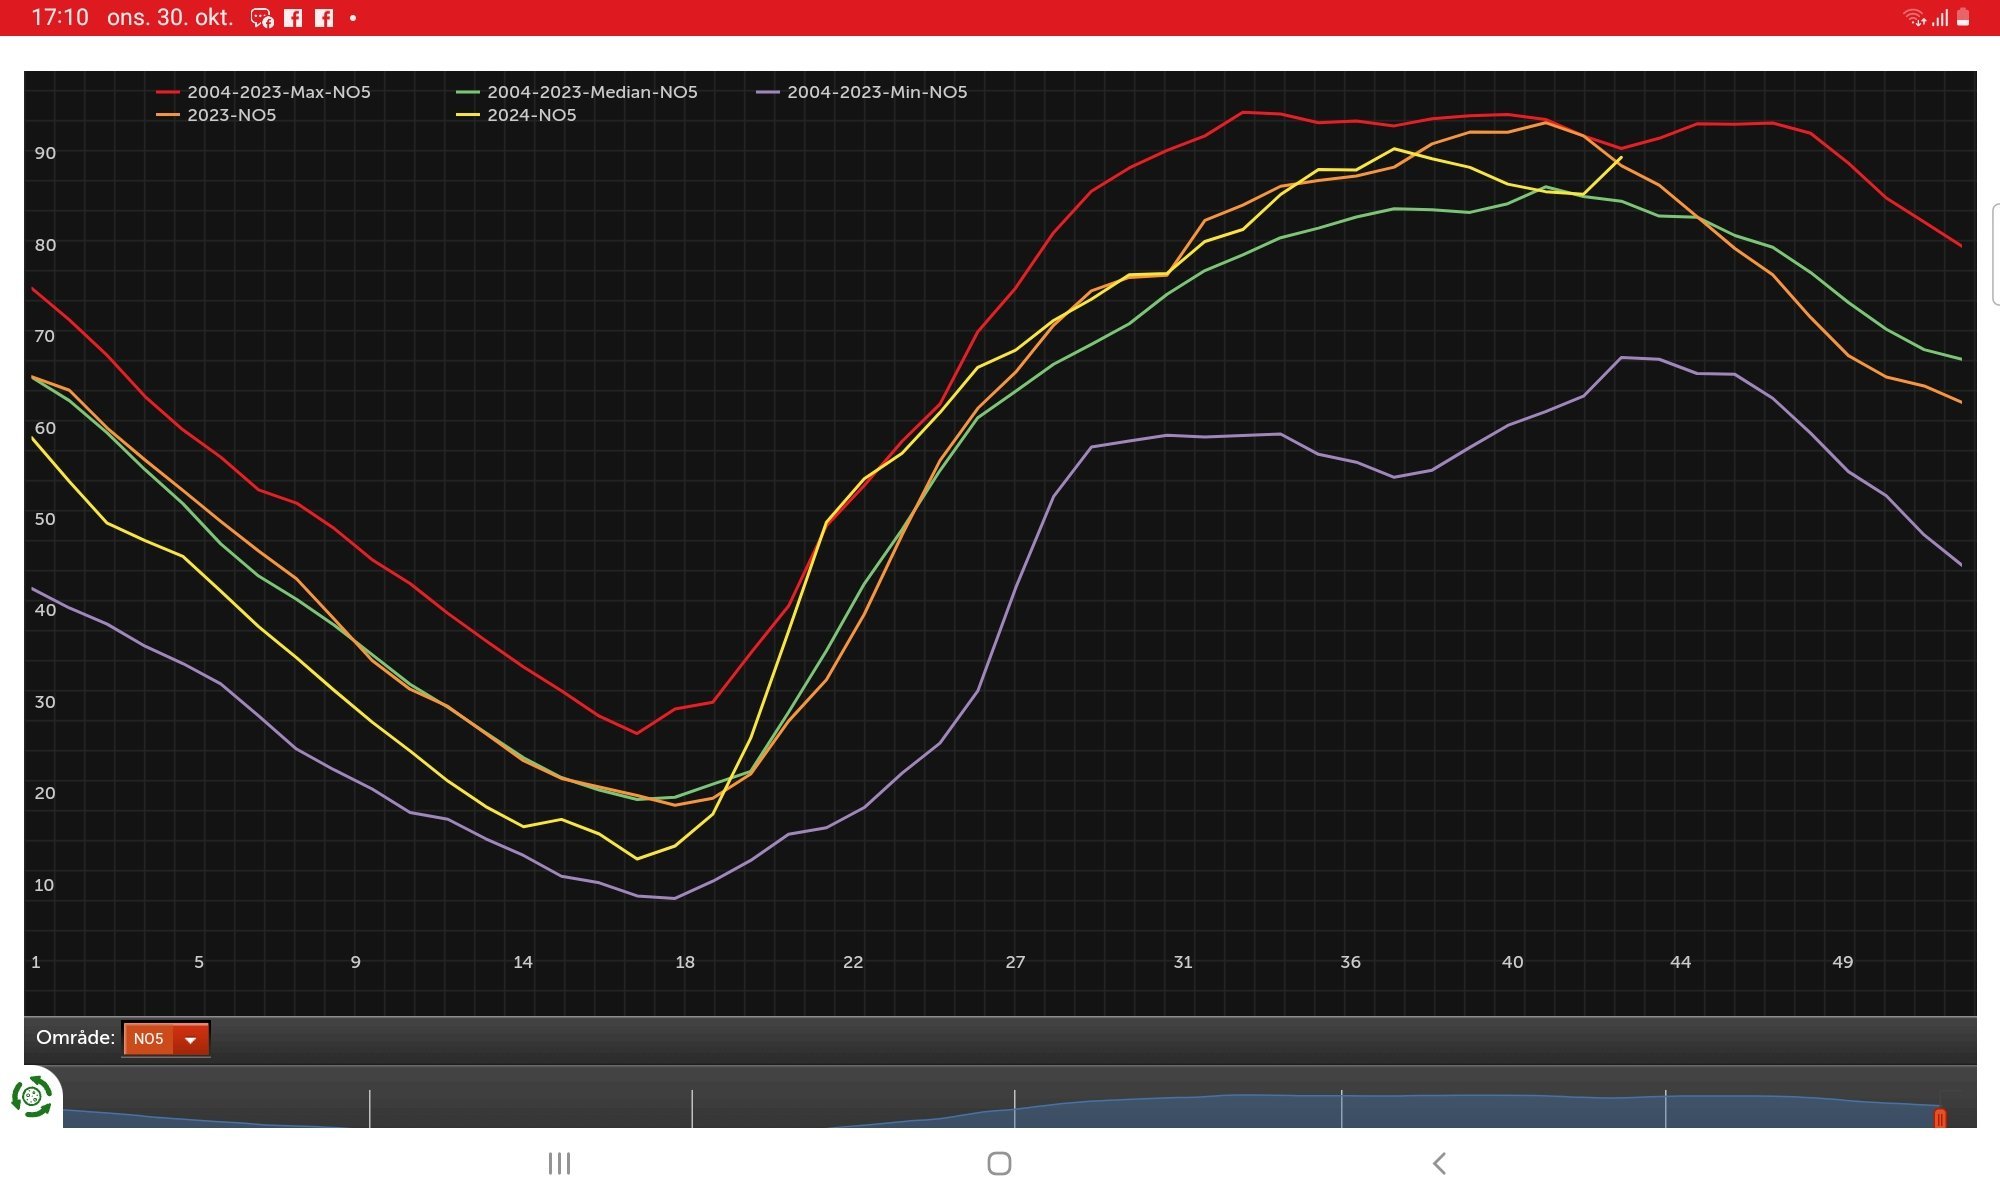Click the x-axis label 44
The image size is (2000, 1200).
tap(1680, 962)
